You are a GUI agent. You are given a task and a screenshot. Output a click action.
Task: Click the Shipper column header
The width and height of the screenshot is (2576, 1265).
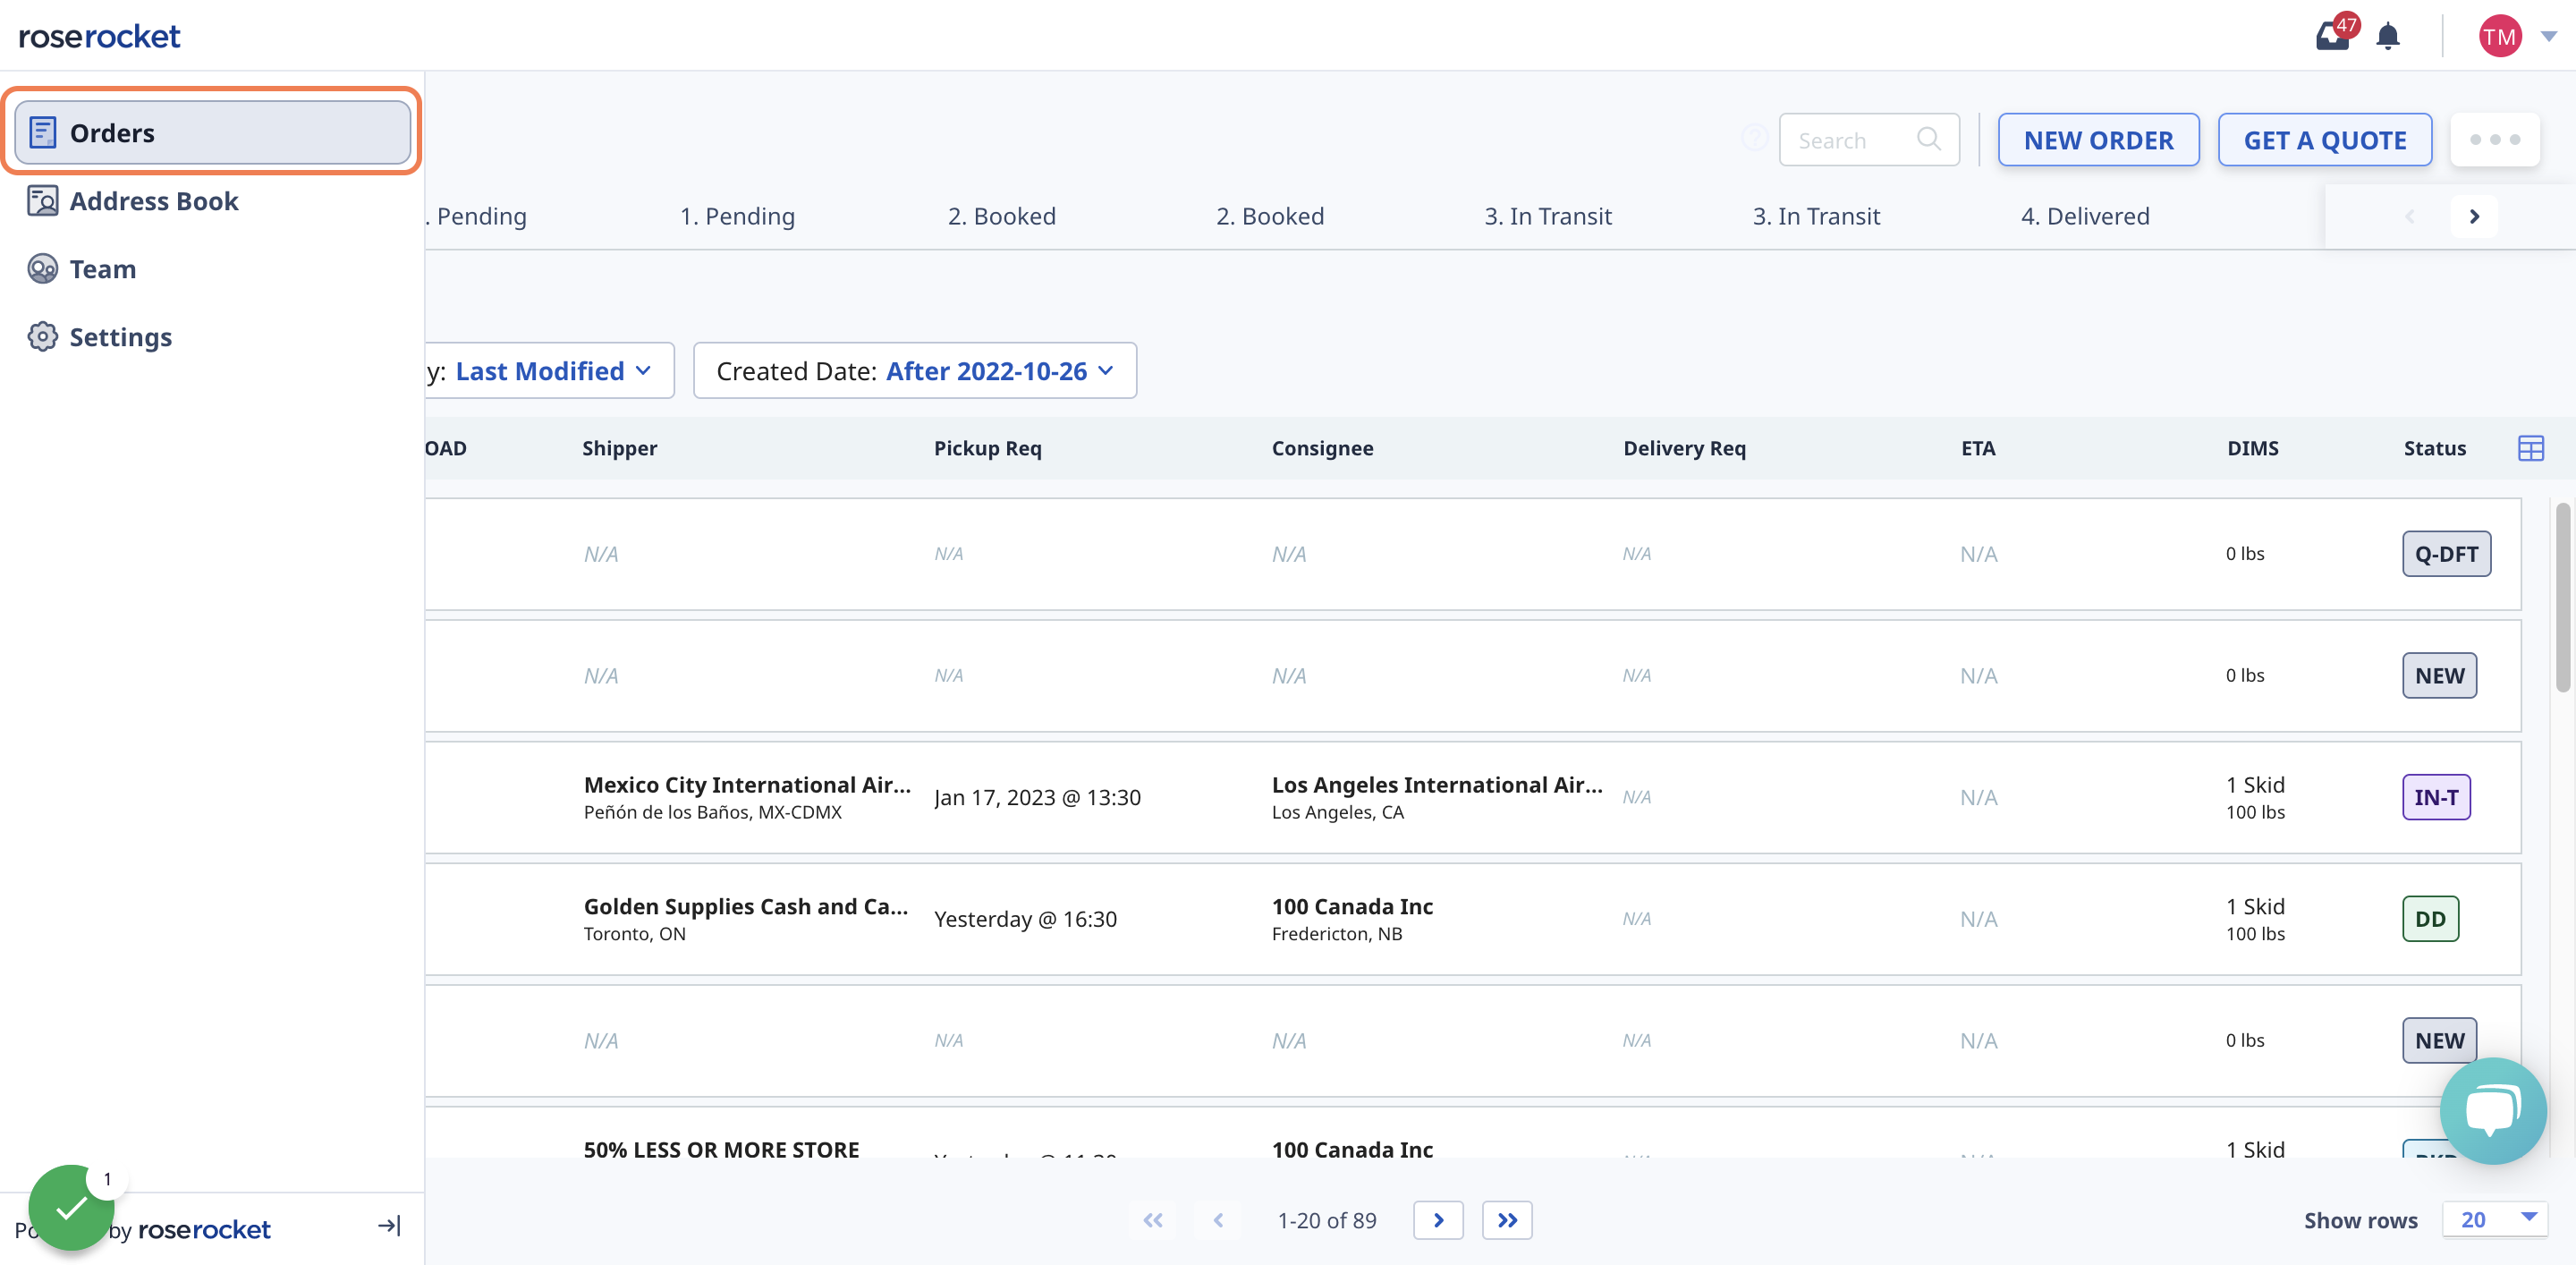(x=619, y=448)
